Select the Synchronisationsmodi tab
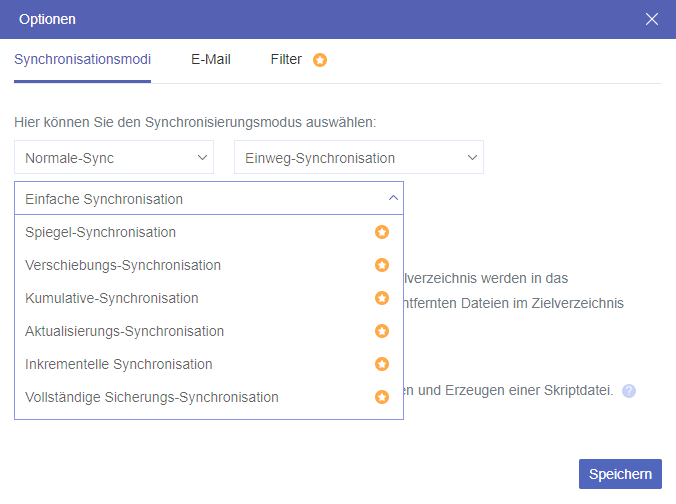The width and height of the screenshot is (676, 504). (82, 60)
